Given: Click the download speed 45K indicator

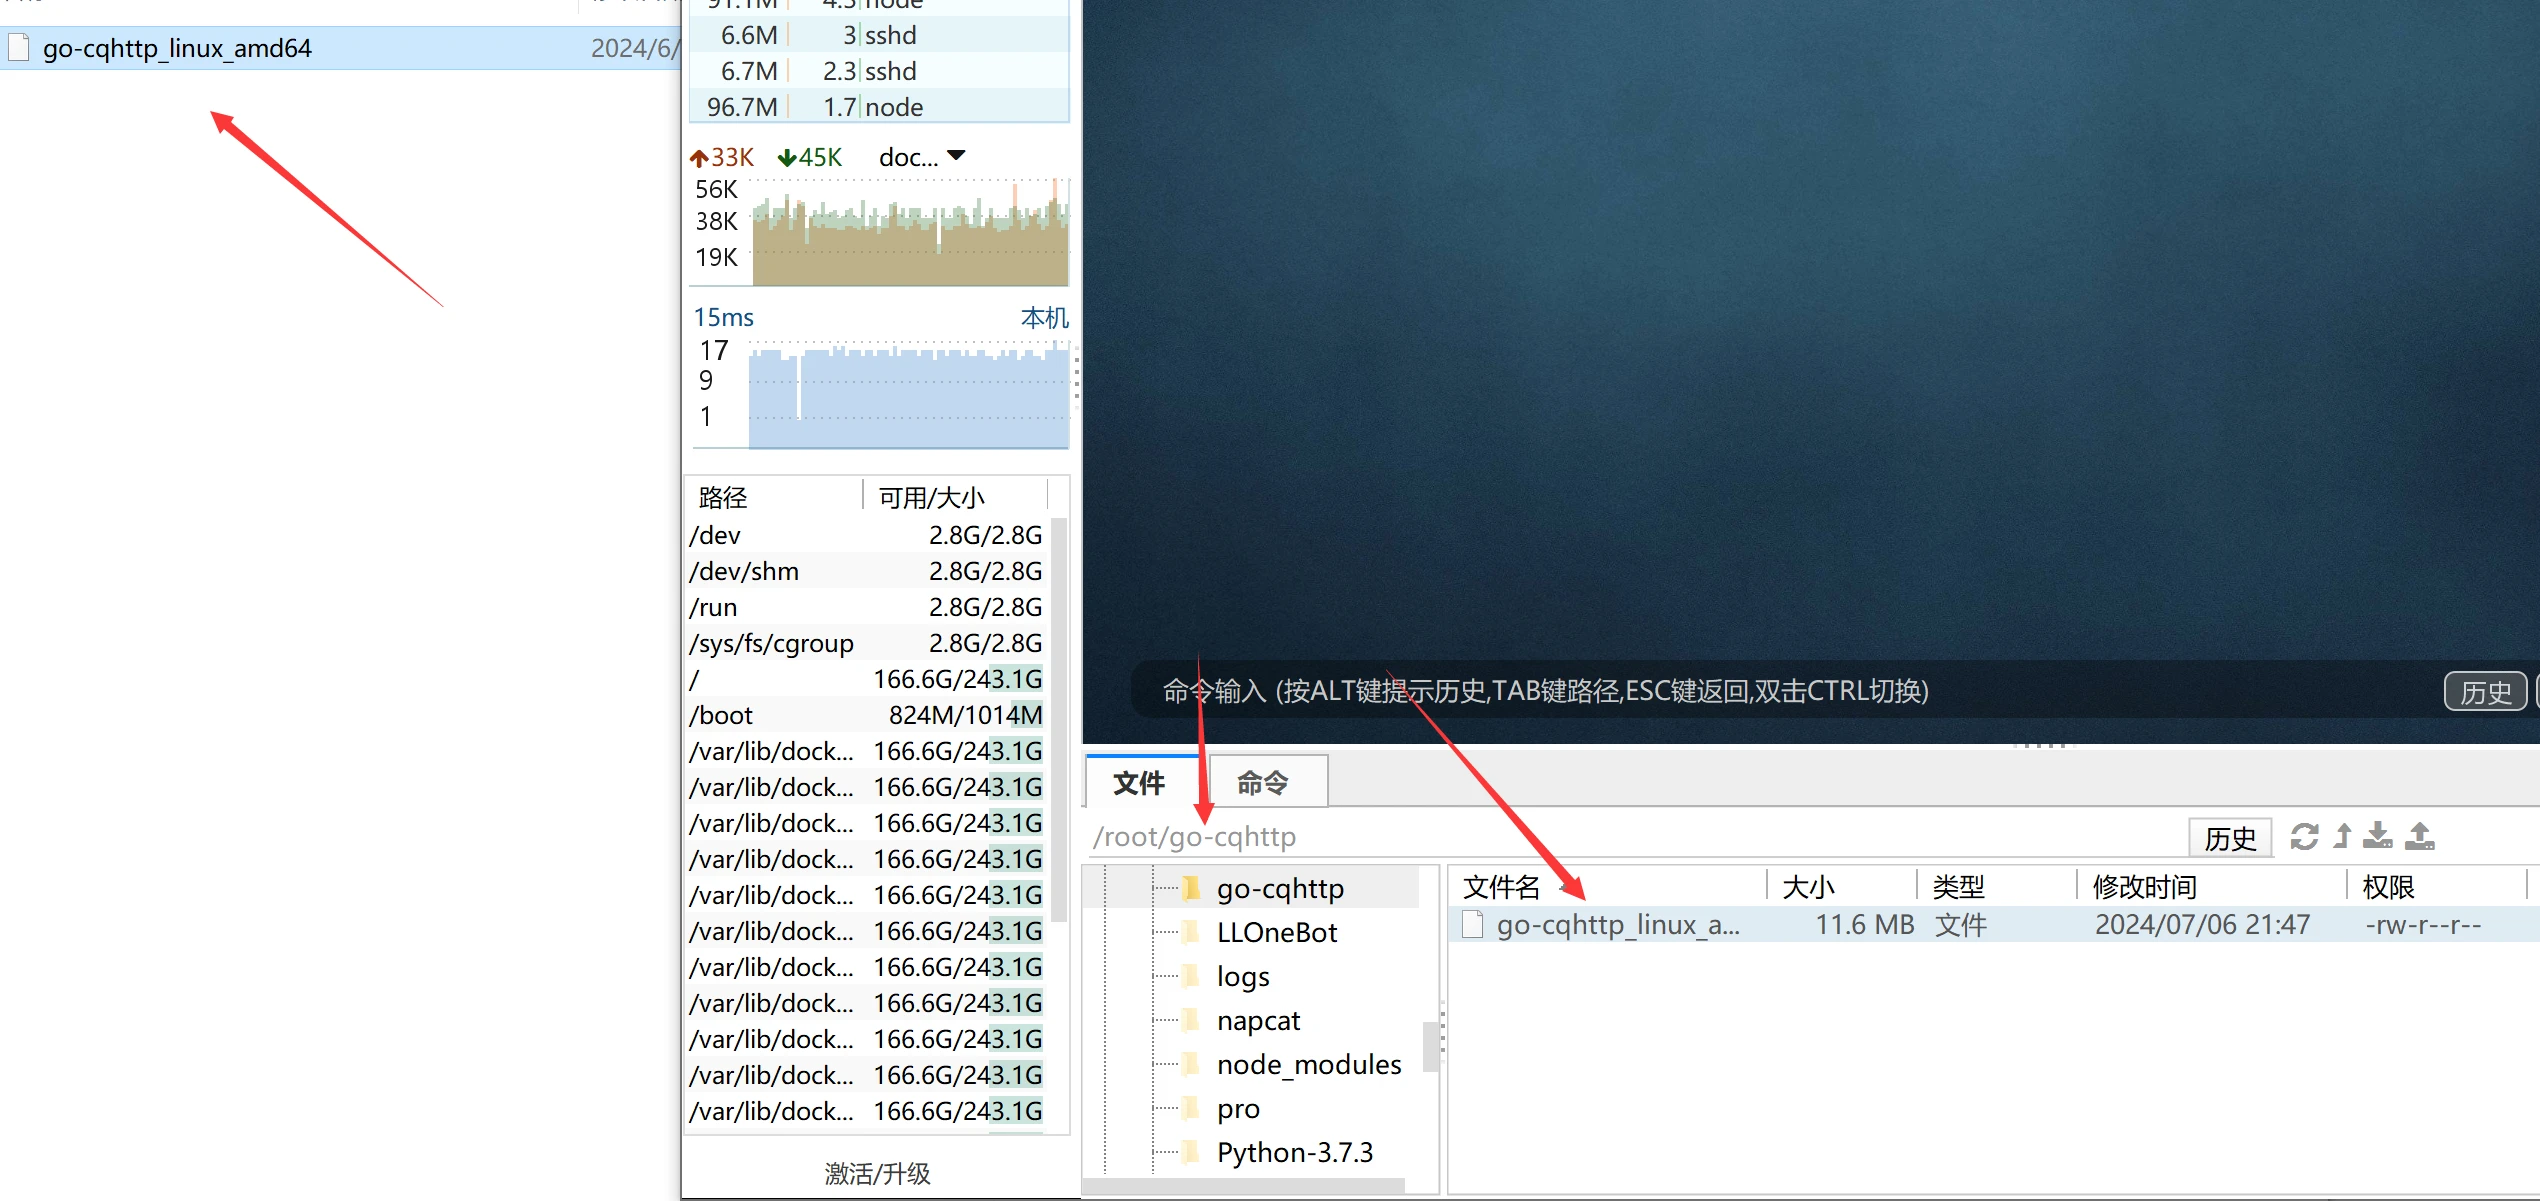Looking at the screenshot, I should (x=810, y=157).
